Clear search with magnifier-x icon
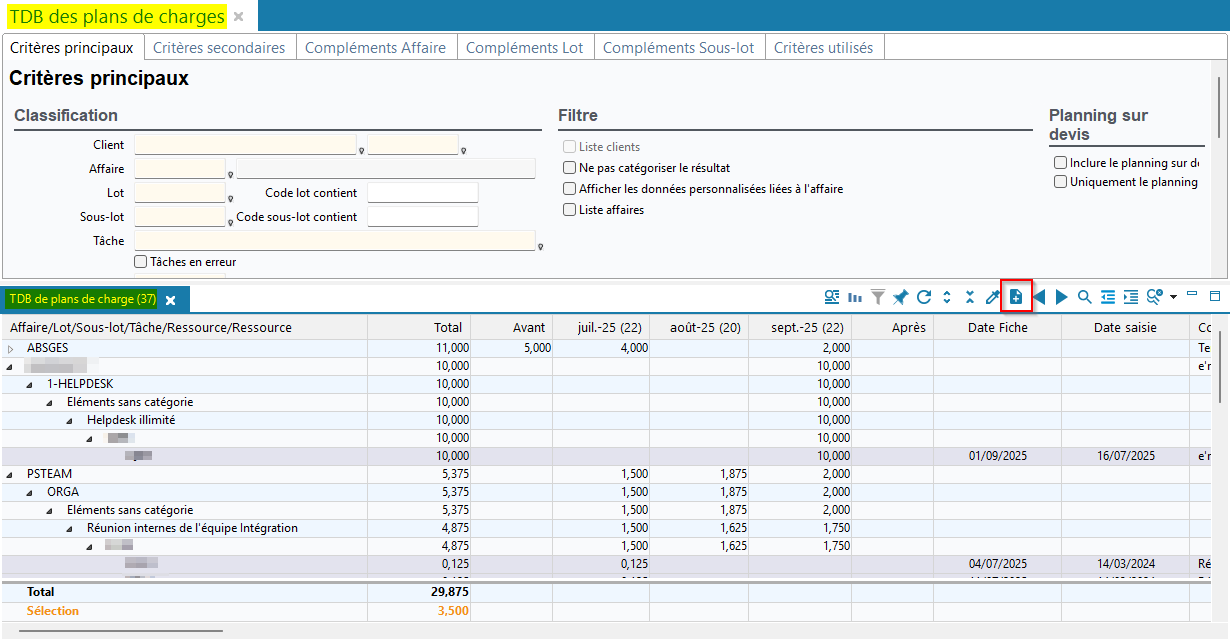Viewport: 1230px width, 641px height. (x=1154, y=297)
